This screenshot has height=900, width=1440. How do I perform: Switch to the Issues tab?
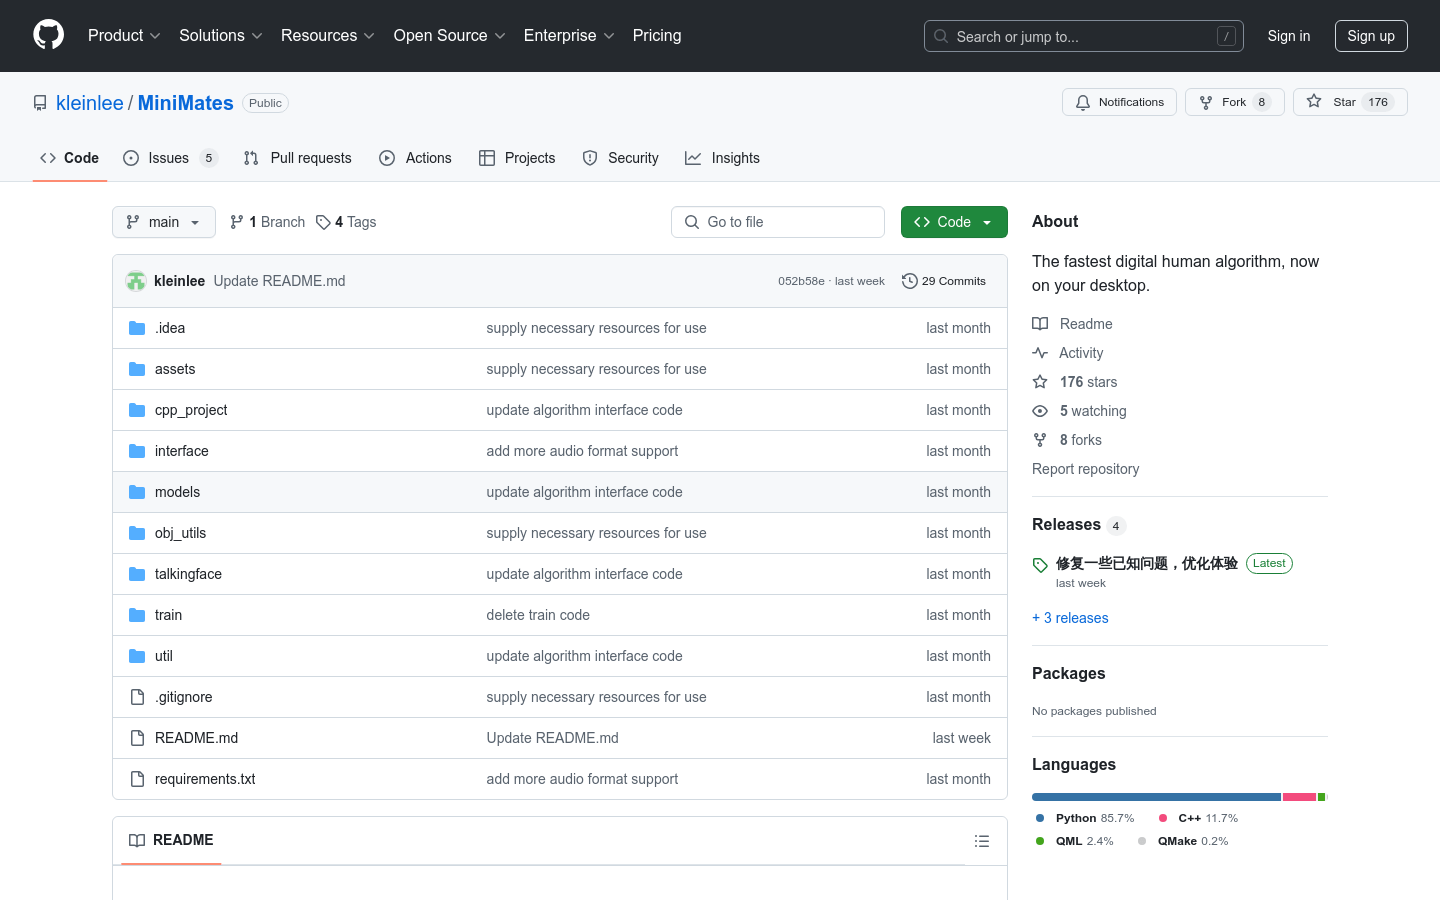point(170,158)
